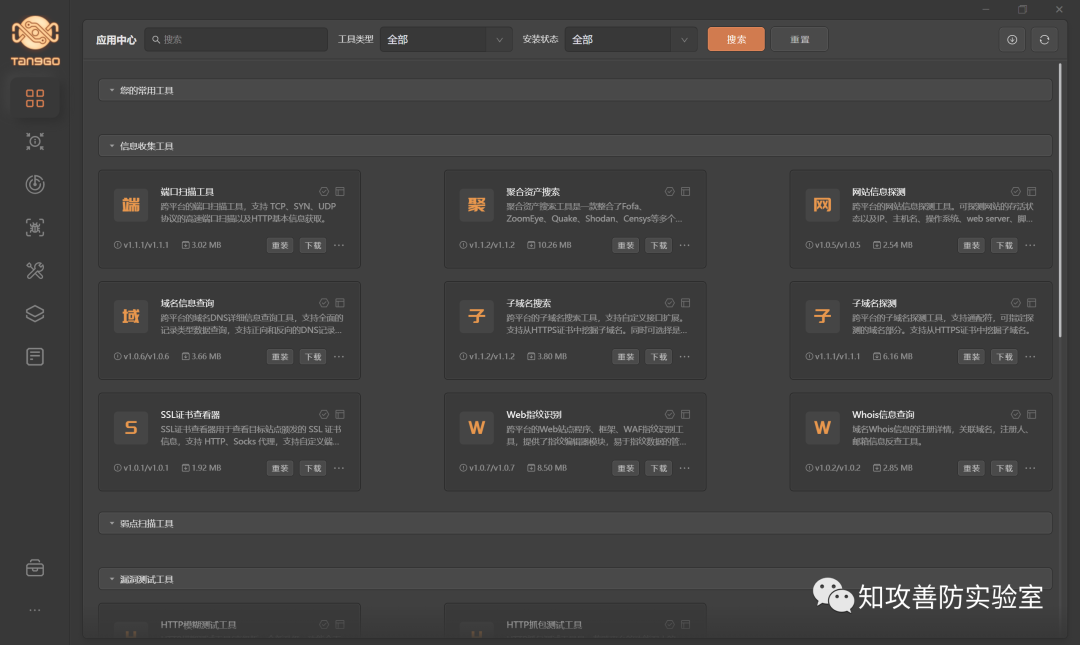Open the wrench tools icon in sidebar
1080x645 pixels.
click(x=34, y=270)
